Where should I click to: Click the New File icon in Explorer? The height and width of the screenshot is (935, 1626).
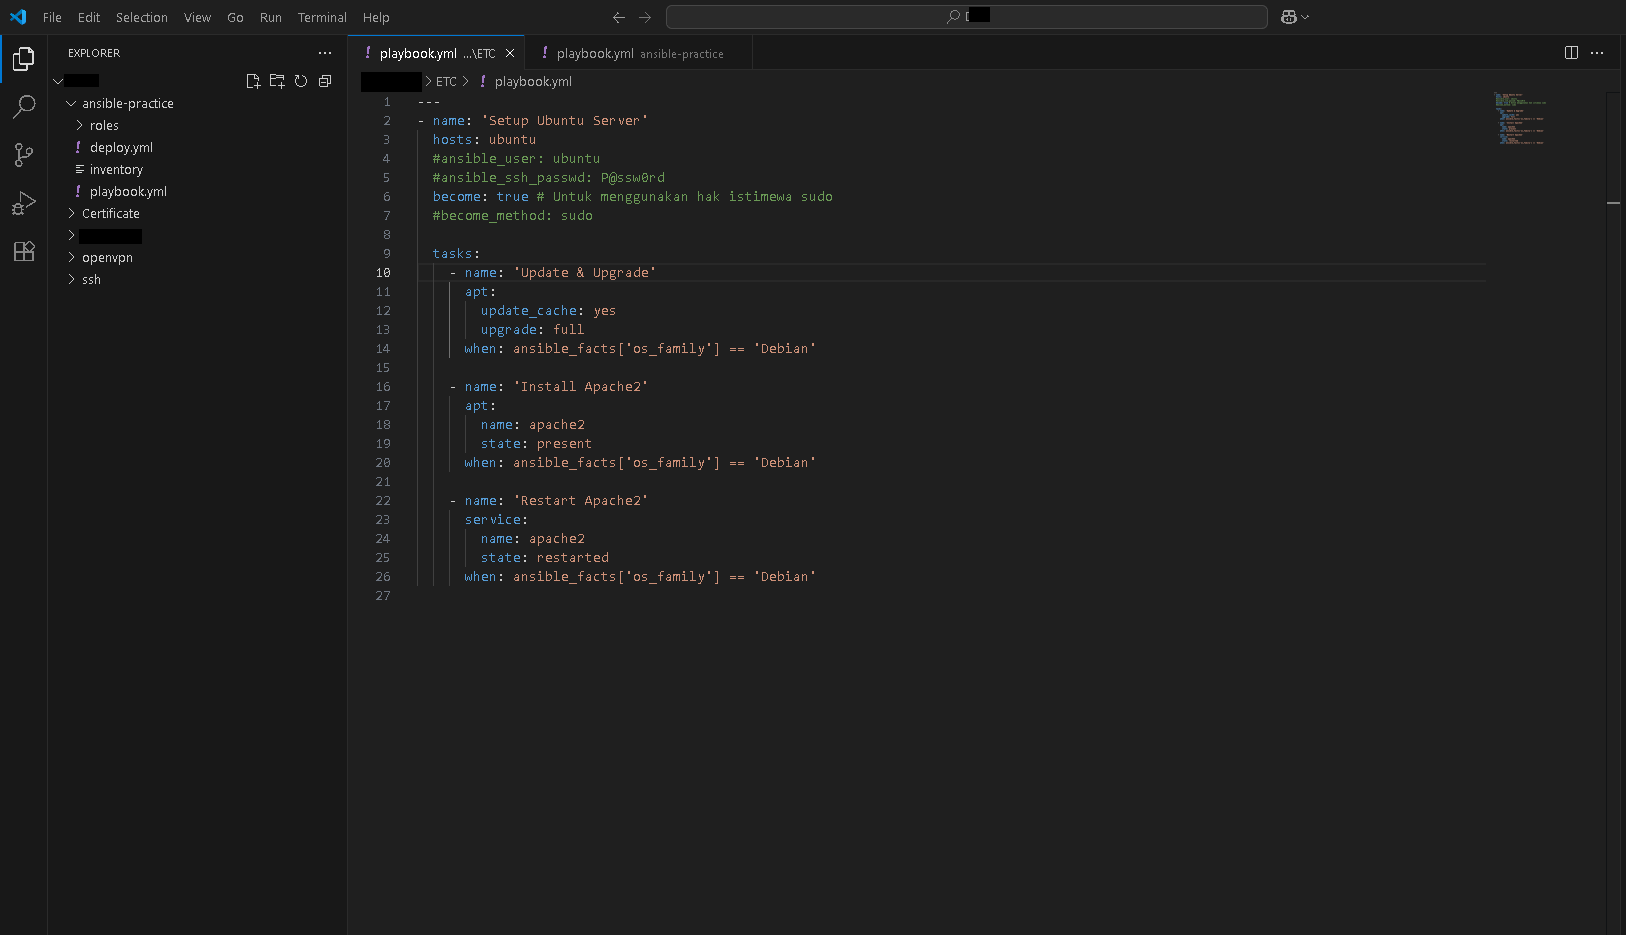(x=253, y=81)
